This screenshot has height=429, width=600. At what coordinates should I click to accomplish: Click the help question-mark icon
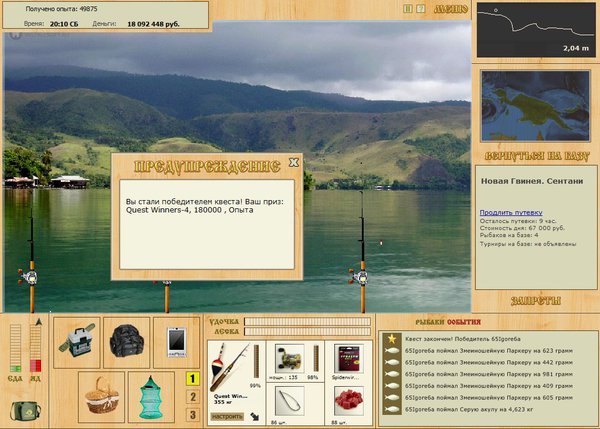[x=421, y=8]
